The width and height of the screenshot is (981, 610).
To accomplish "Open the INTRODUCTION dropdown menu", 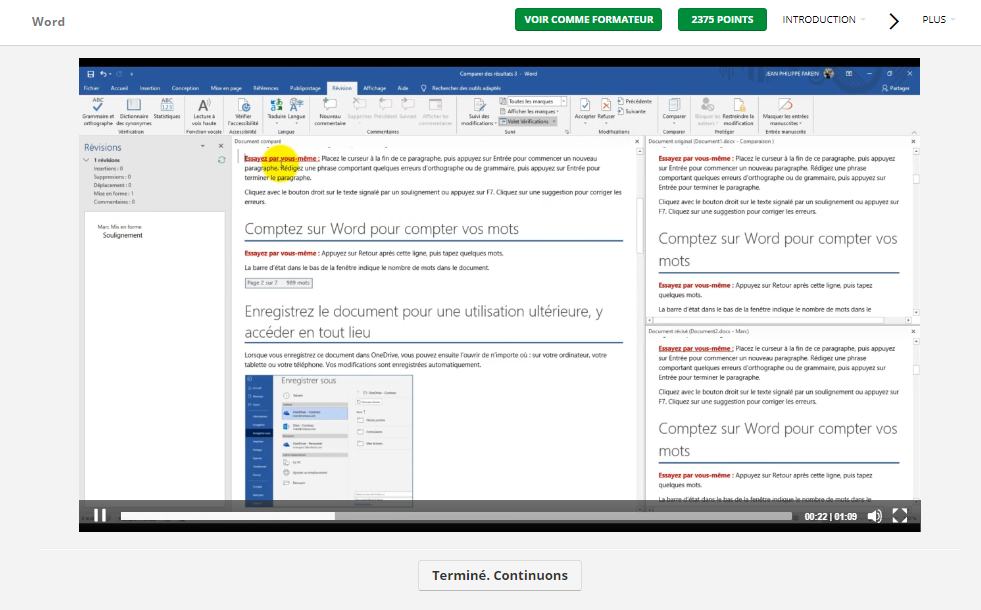I will pos(824,19).
